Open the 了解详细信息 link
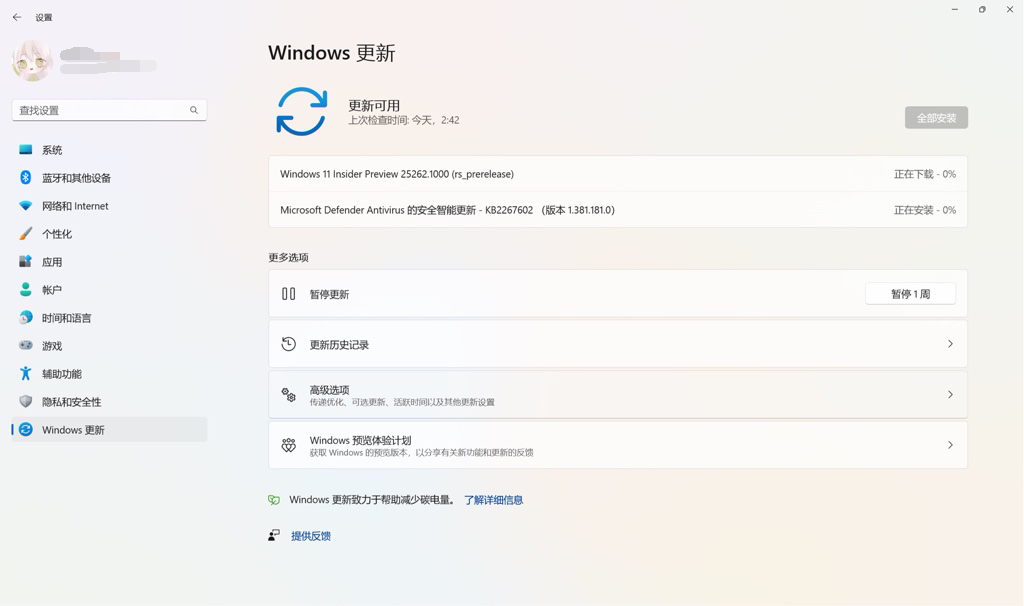Screen dimensions: 1024x606 pos(494,500)
